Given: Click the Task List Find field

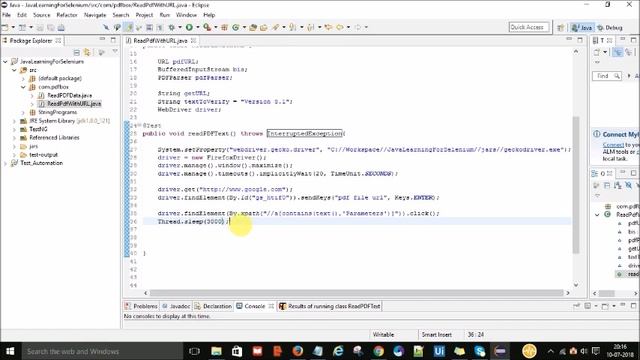Looking at the screenshot, I should 607,76.
